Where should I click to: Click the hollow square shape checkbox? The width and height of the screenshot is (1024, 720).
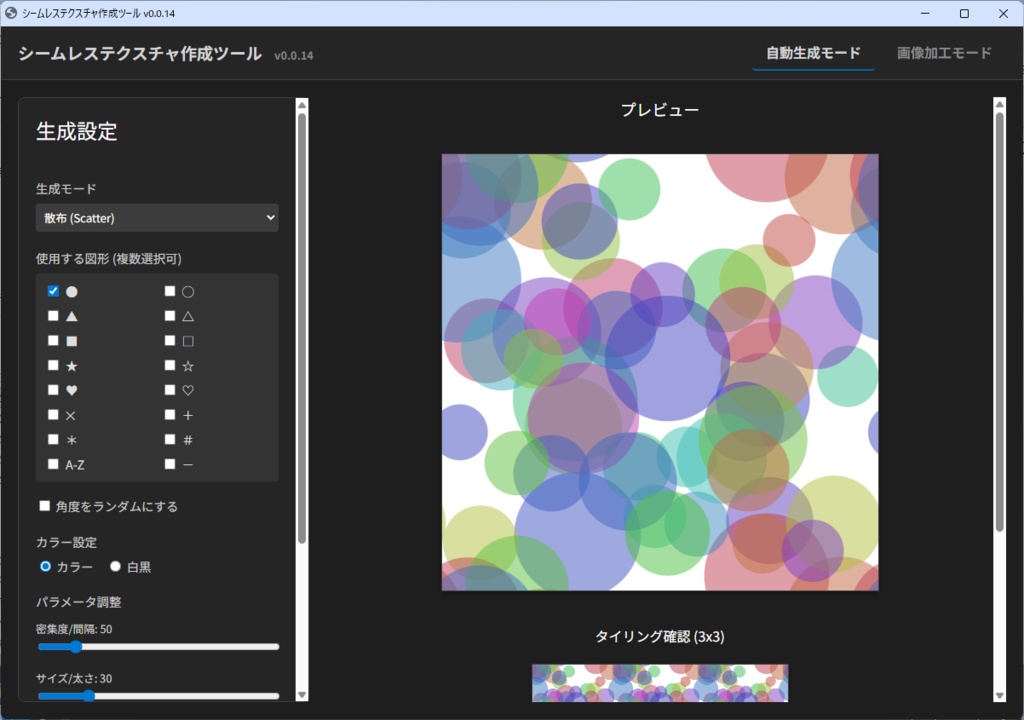(170, 340)
